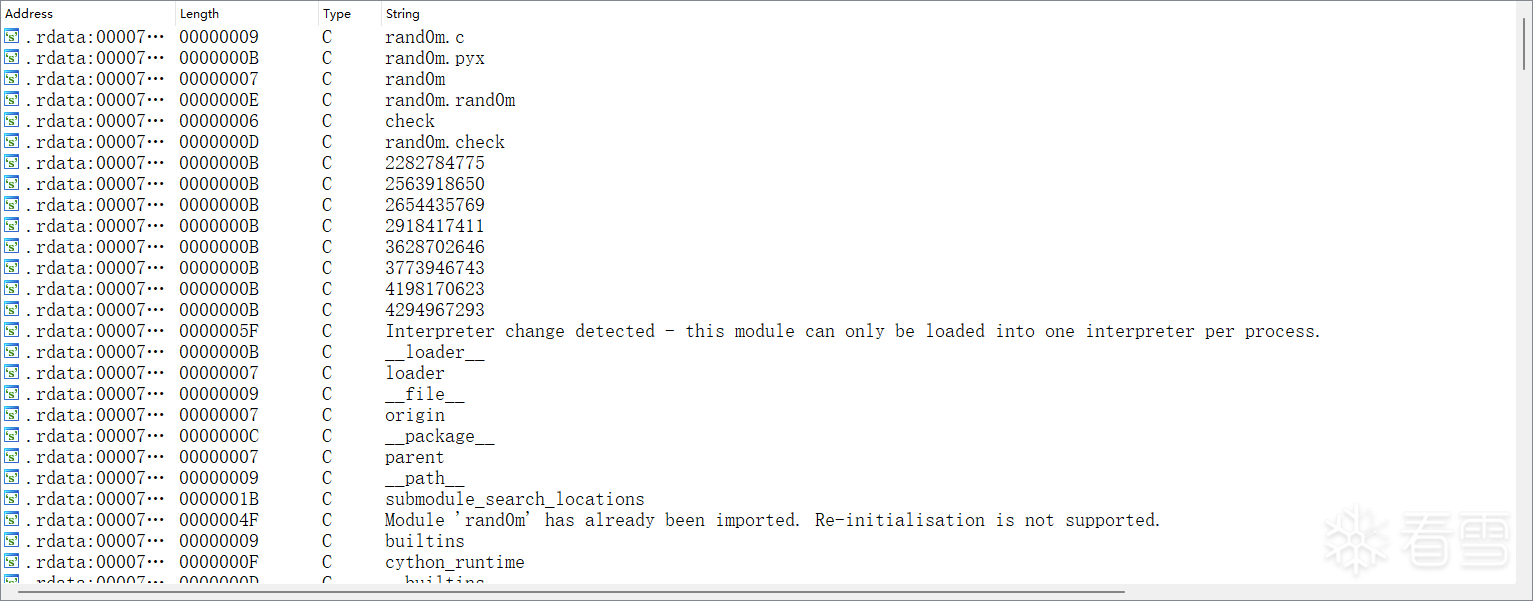Select the rand0m.check string row
Screen dimensions: 1533x601
coord(445,142)
